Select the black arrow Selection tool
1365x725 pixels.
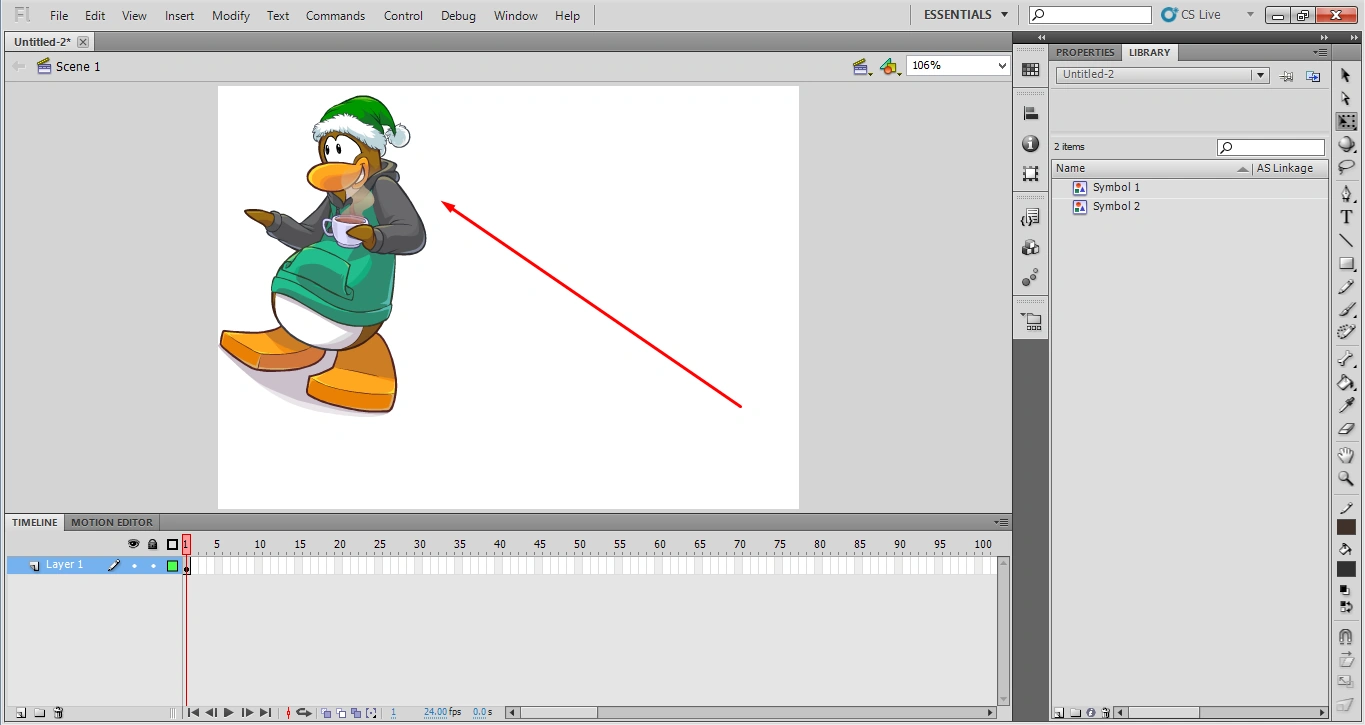1346,76
